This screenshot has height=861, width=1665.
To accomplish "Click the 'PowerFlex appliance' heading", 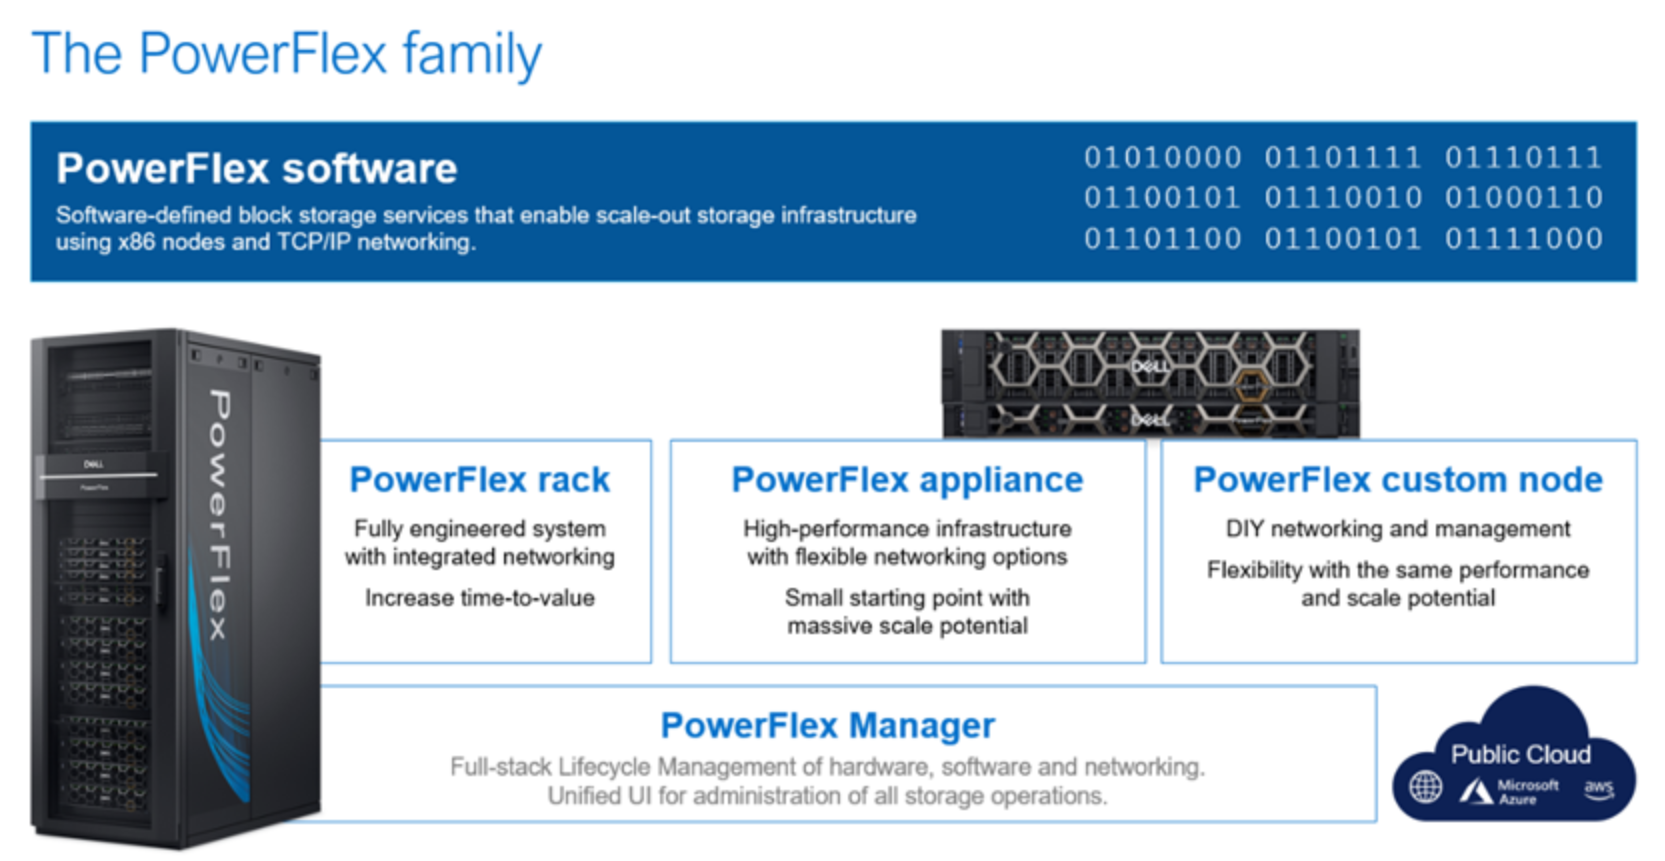I will (x=907, y=480).
